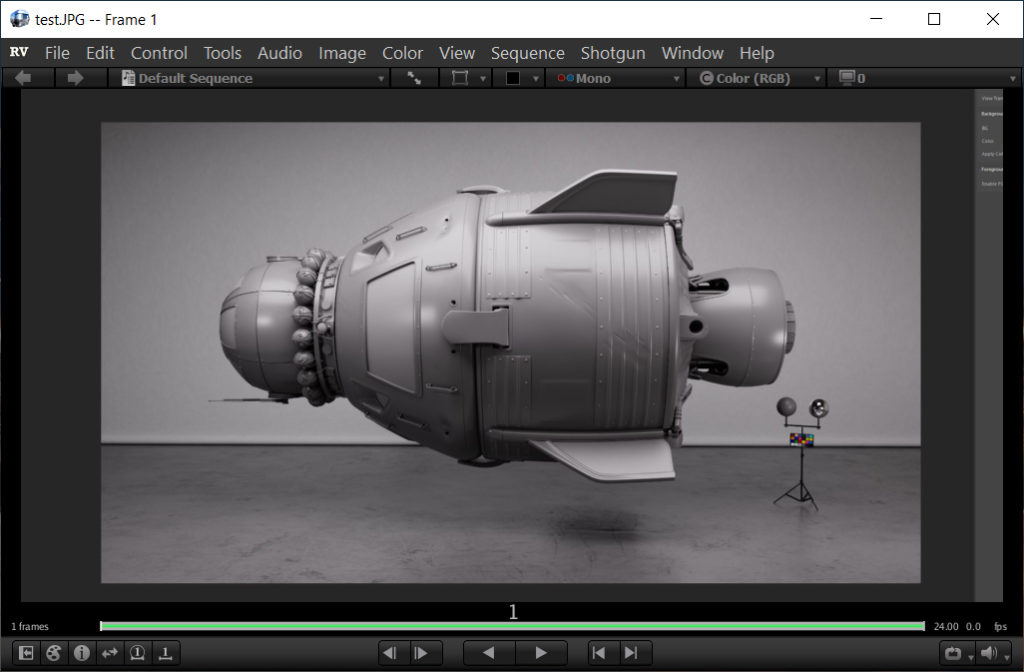Open the image info (i) panel
The image size is (1024, 672).
(x=81, y=653)
